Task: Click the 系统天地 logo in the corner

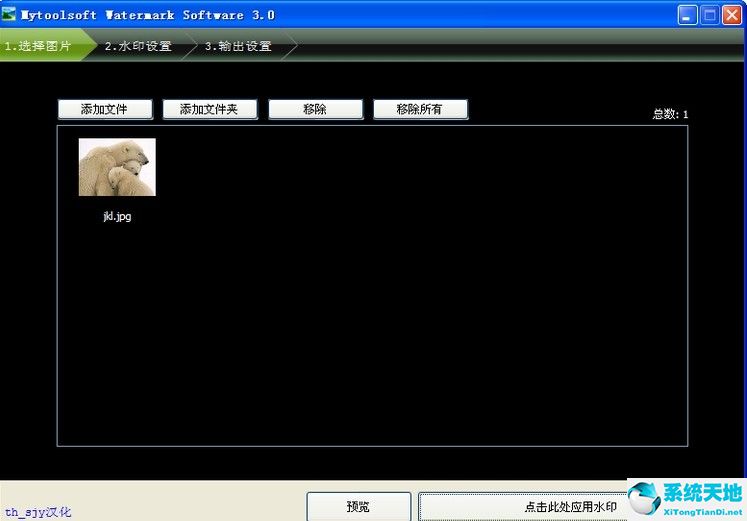Action: coord(687,497)
